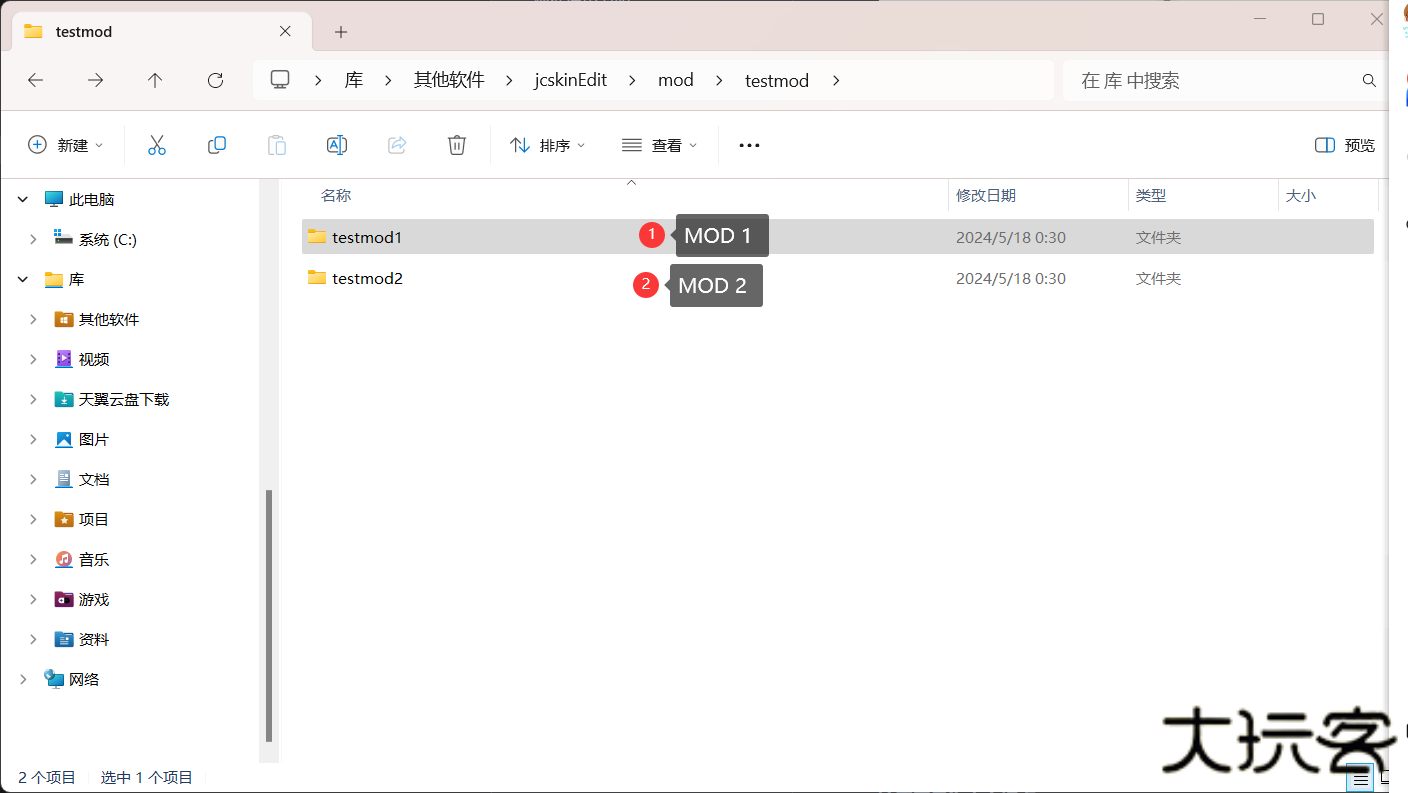Click the Rename icon on the toolbar
This screenshot has width=1408, height=793.
point(337,144)
